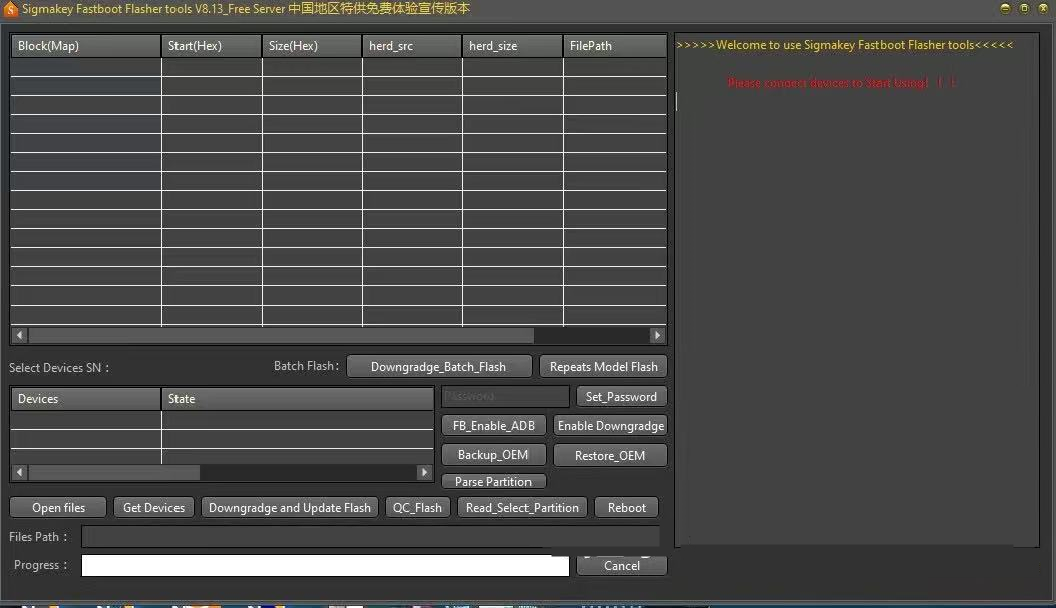Viewport: 1056px width, 608px height.
Task: Click the Devices list horizontal scrollbar thumb
Action: 114,472
